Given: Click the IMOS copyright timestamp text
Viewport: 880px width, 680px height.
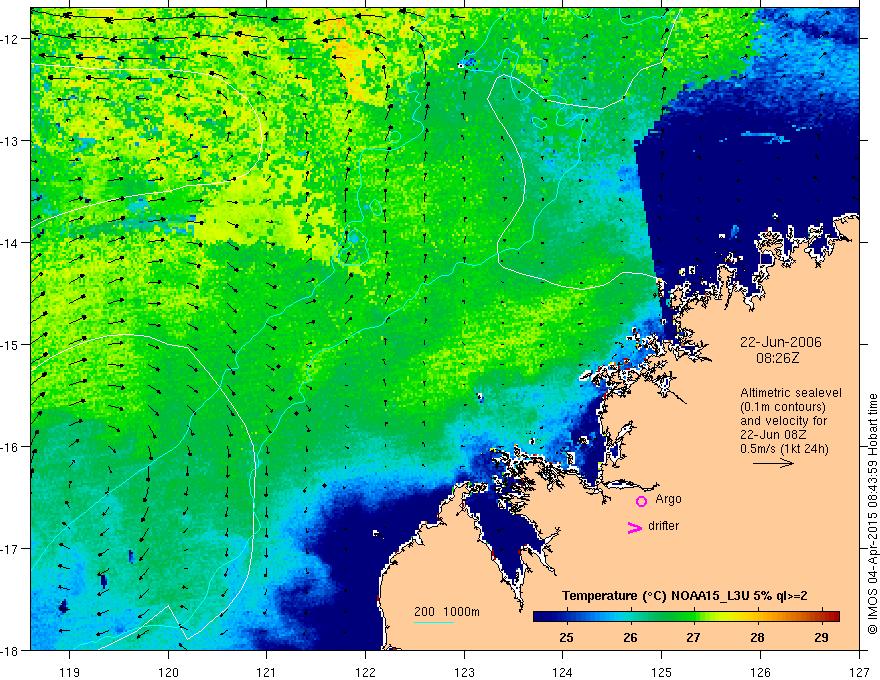Looking at the screenshot, I should pyautogui.click(x=872, y=514).
